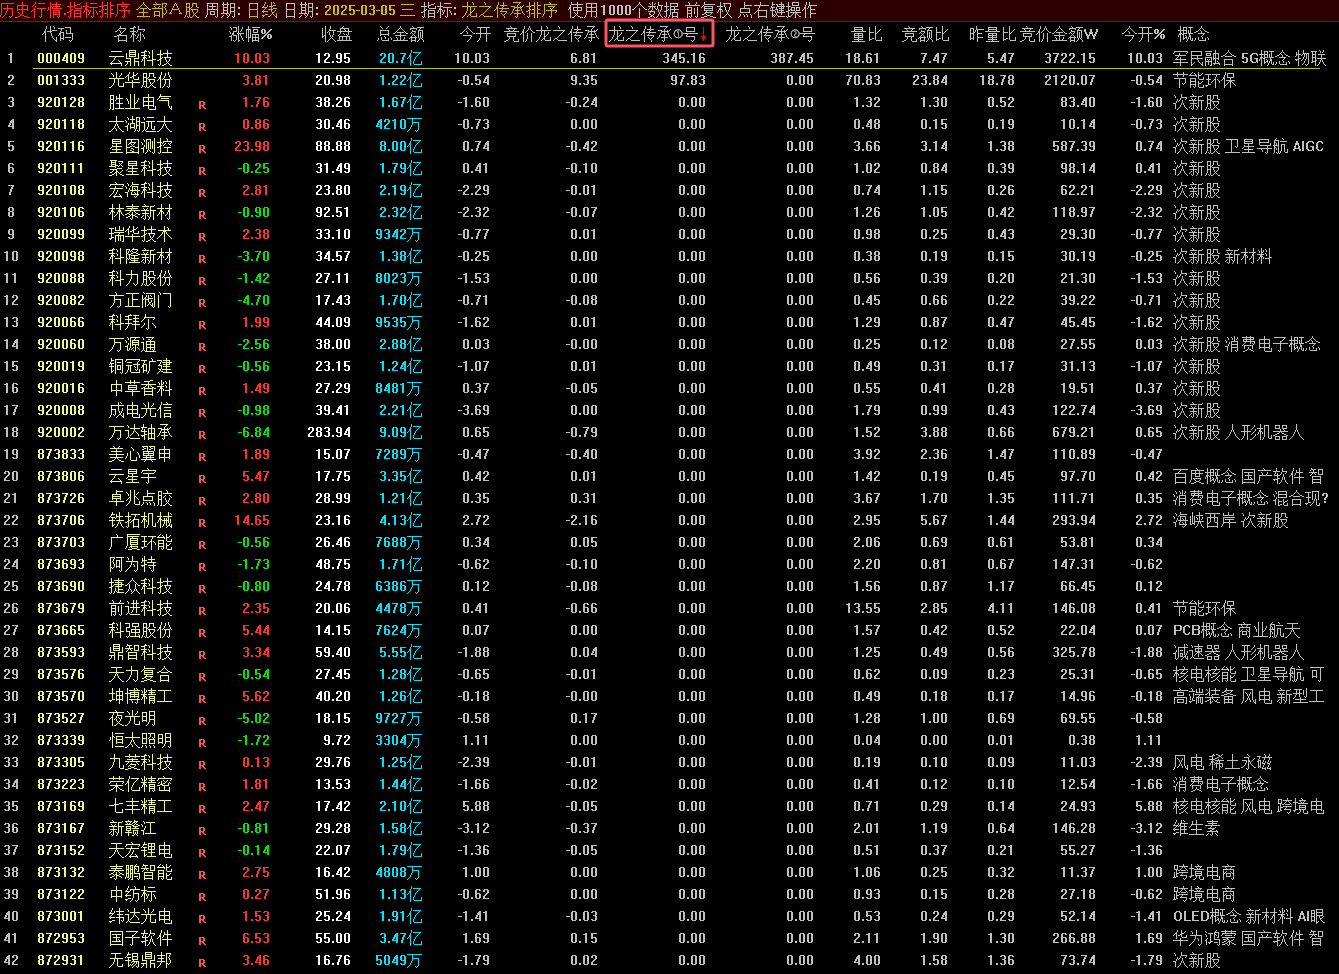The image size is (1339, 974).
Task: Click the red sort arrow in 龙之传承①号 header
Action: tap(703, 35)
